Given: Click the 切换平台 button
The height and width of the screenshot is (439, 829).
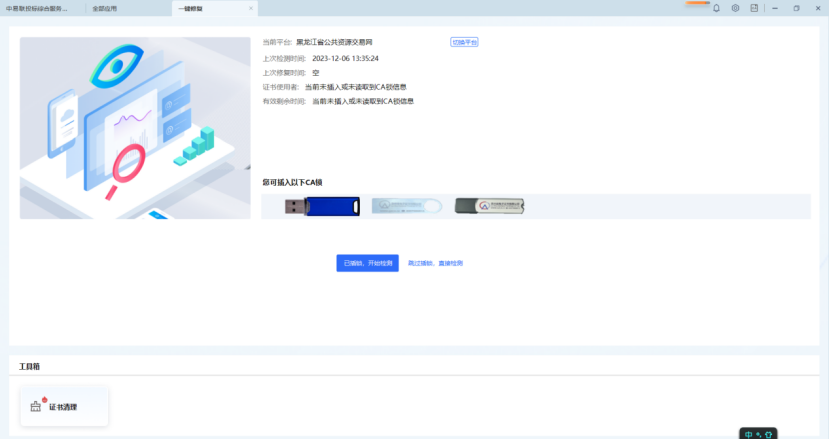Looking at the screenshot, I should 464,43.
